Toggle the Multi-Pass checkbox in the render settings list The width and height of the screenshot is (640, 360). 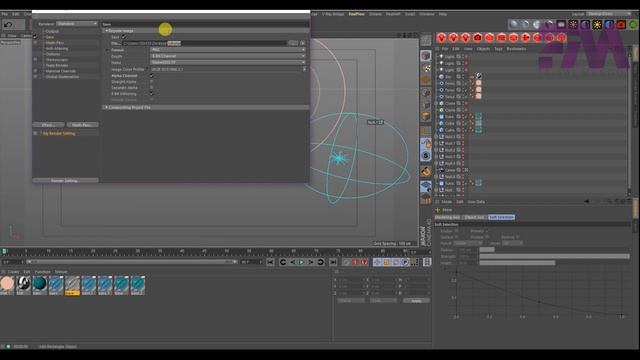click(36, 42)
